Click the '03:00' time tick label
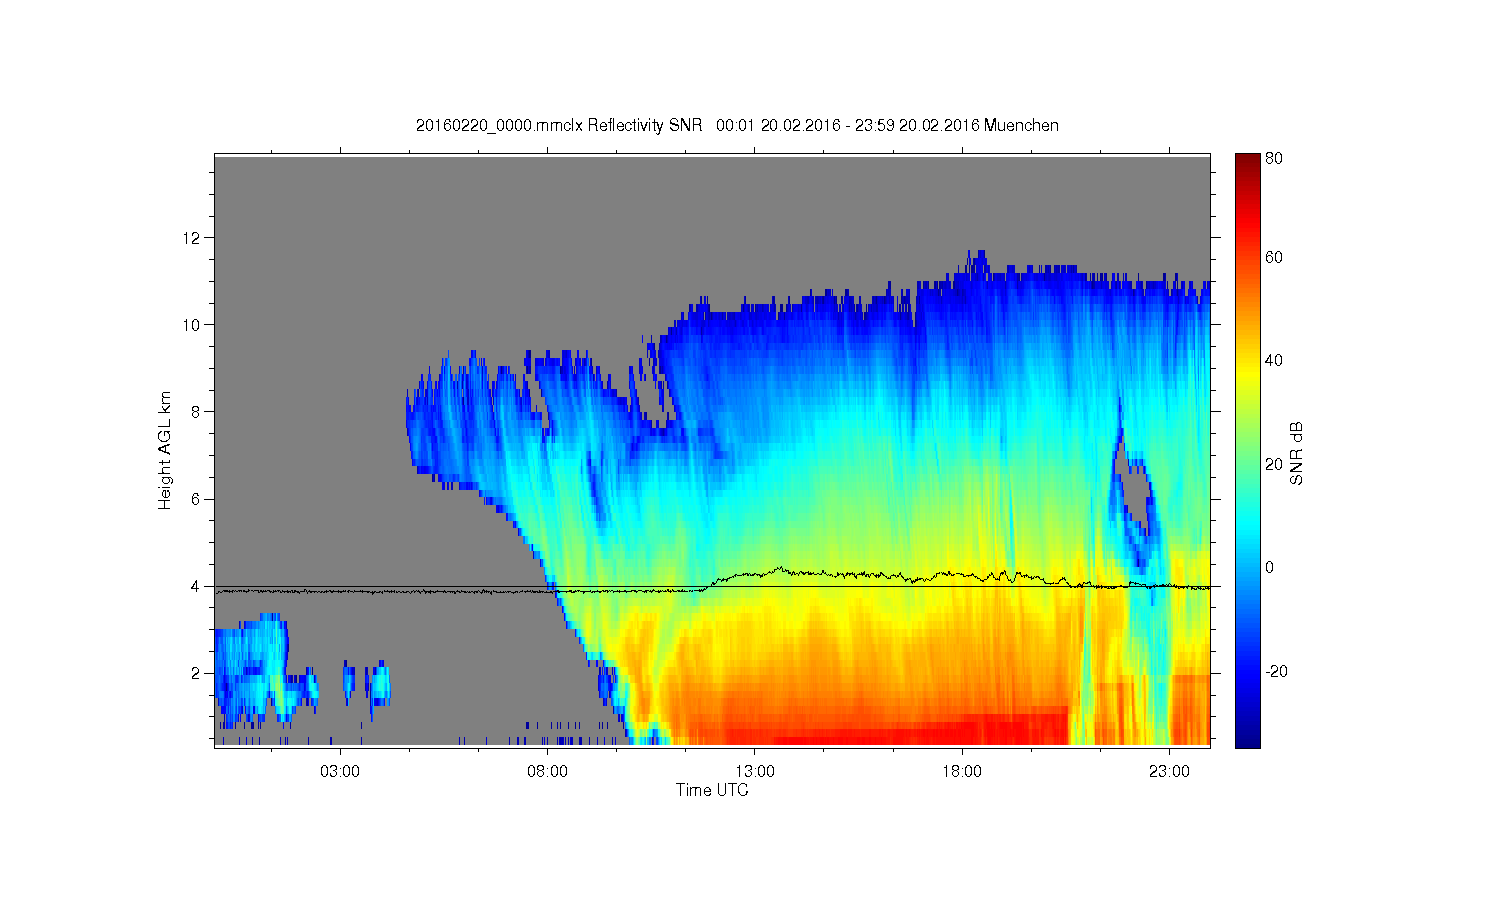Screen dimensions: 1500x900 tap(340, 772)
